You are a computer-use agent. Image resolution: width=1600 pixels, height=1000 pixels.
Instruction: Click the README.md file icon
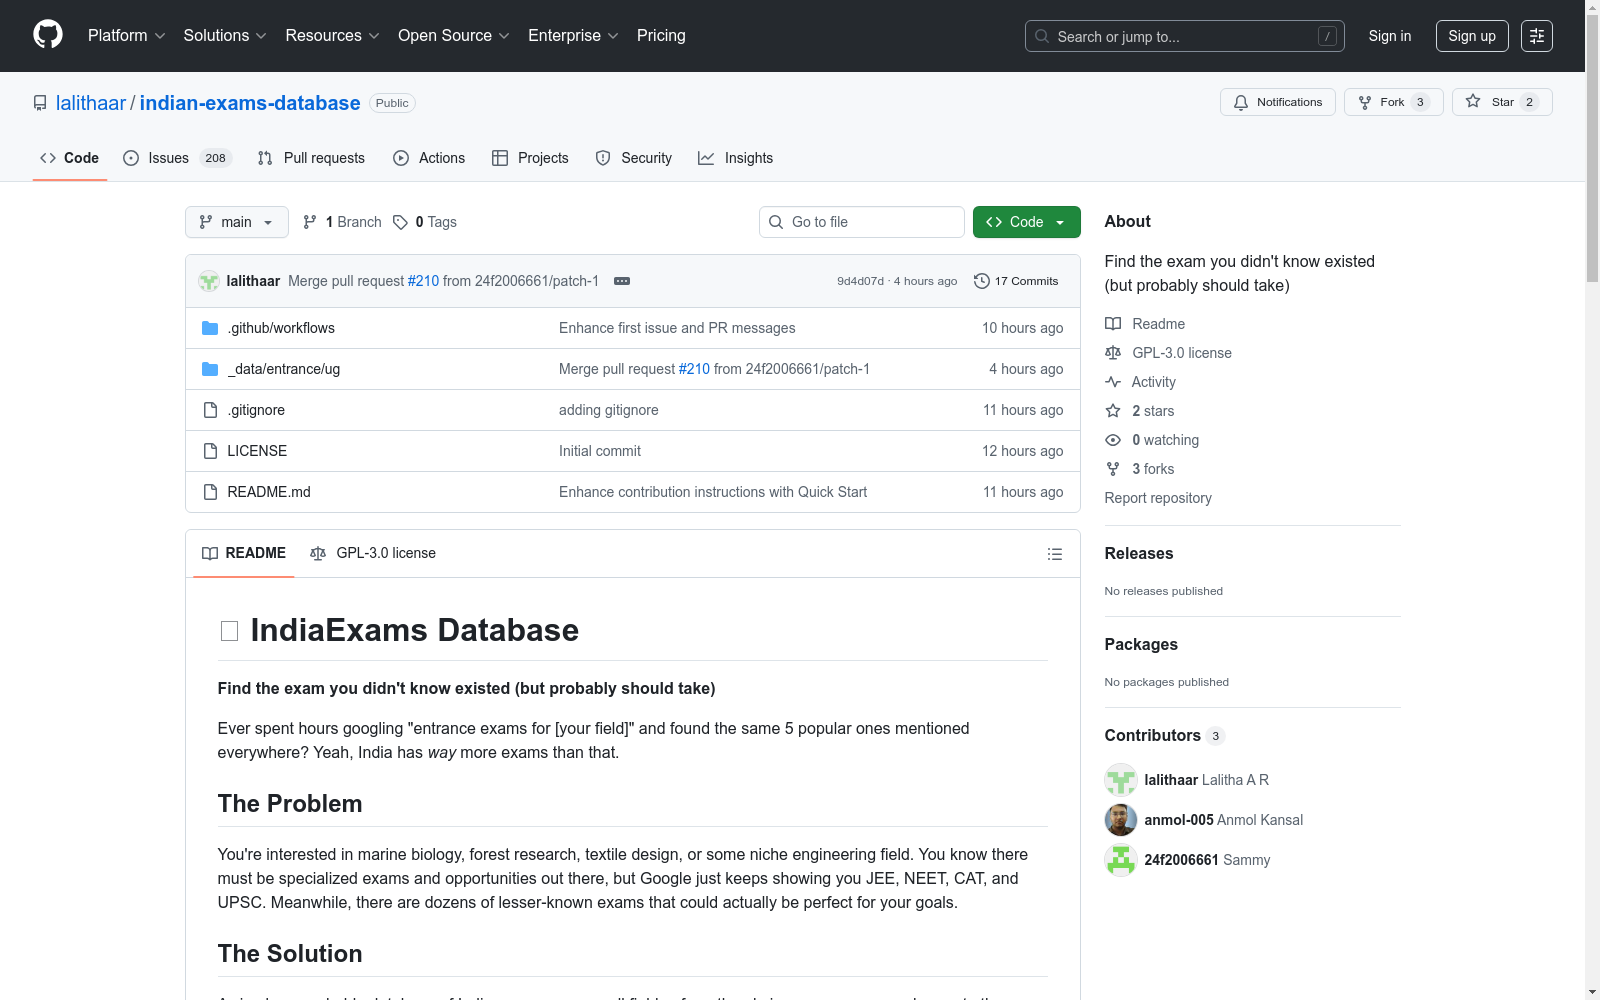click(210, 492)
